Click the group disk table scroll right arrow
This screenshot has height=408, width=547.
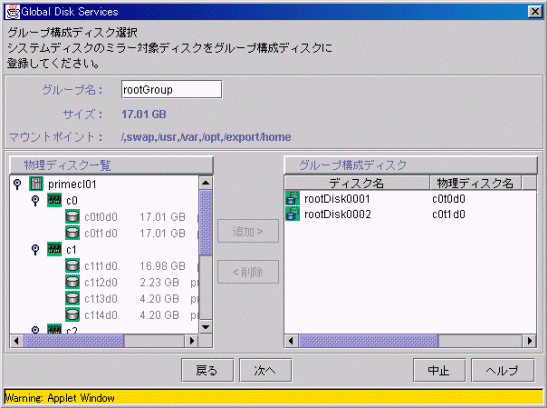coord(530,341)
